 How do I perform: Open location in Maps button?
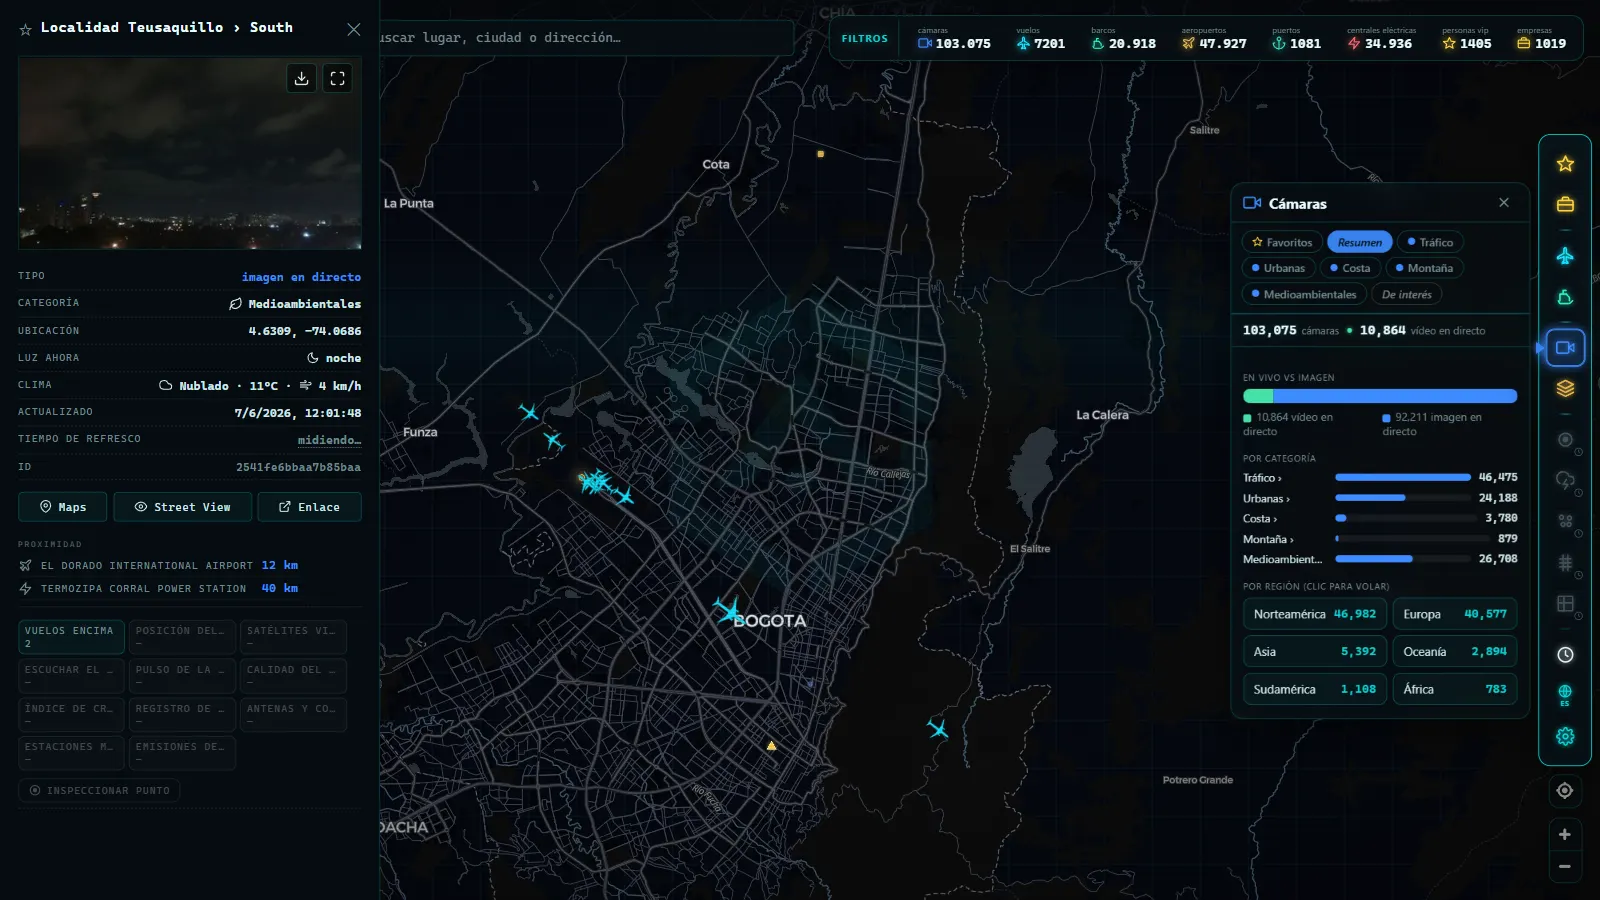(63, 507)
